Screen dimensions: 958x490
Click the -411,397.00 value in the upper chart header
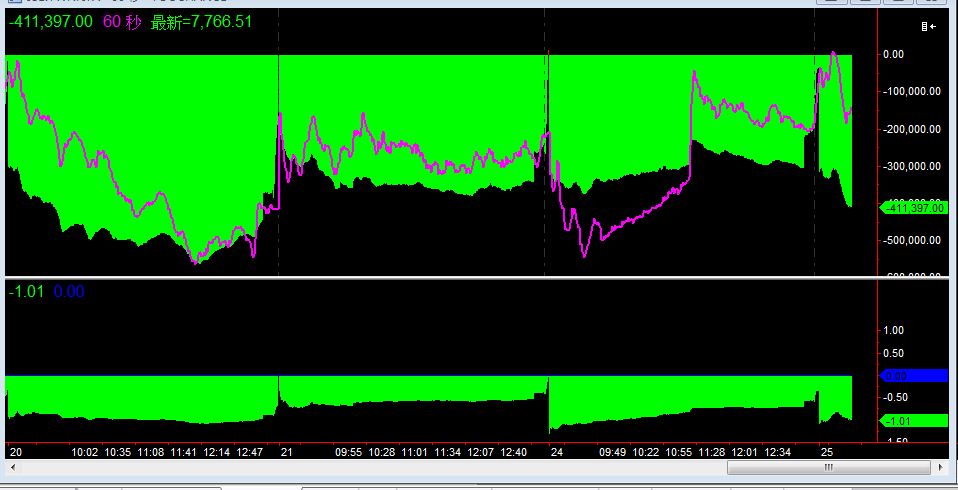[x=51, y=22]
